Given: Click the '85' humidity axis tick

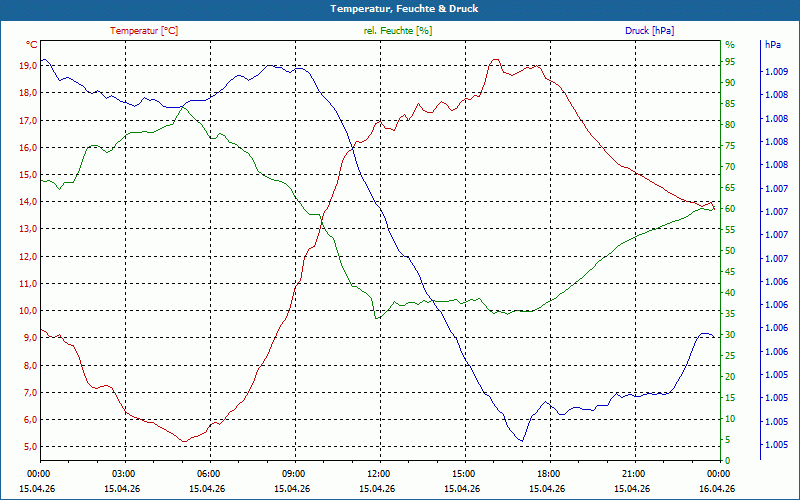Looking at the screenshot, I should [730, 104].
